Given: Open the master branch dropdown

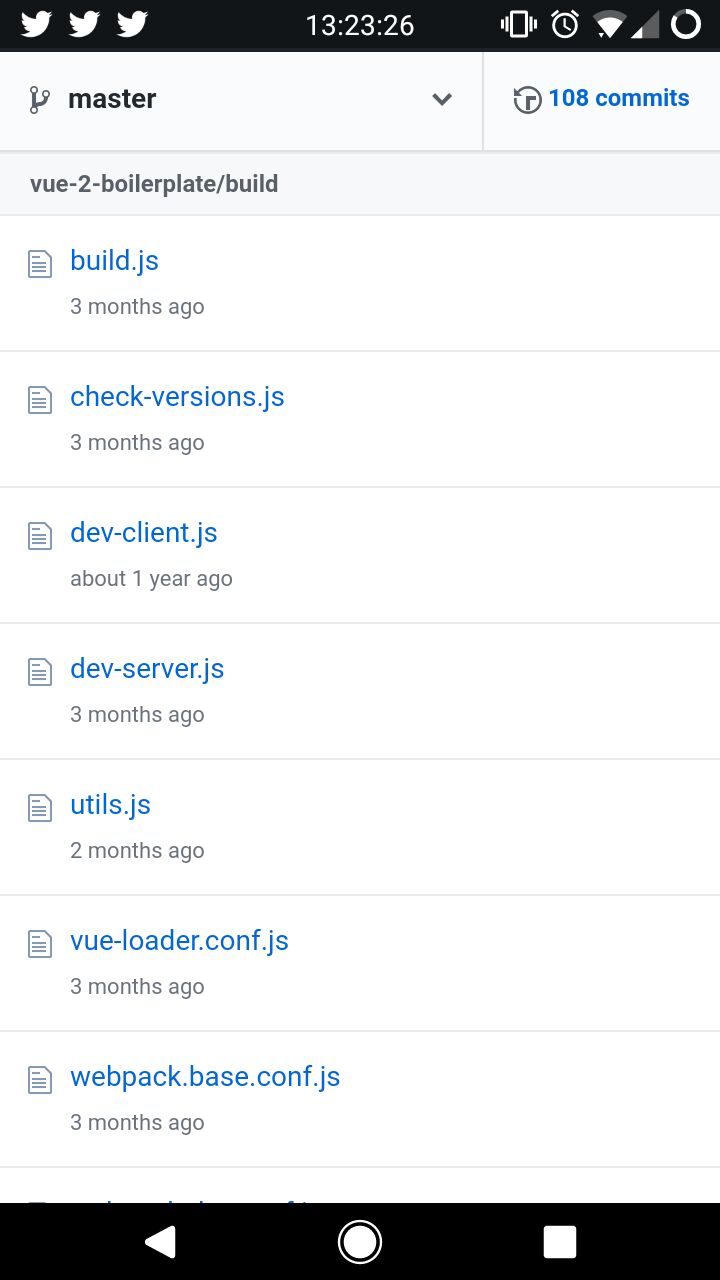Looking at the screenshot, I should [x=241, y=100].
